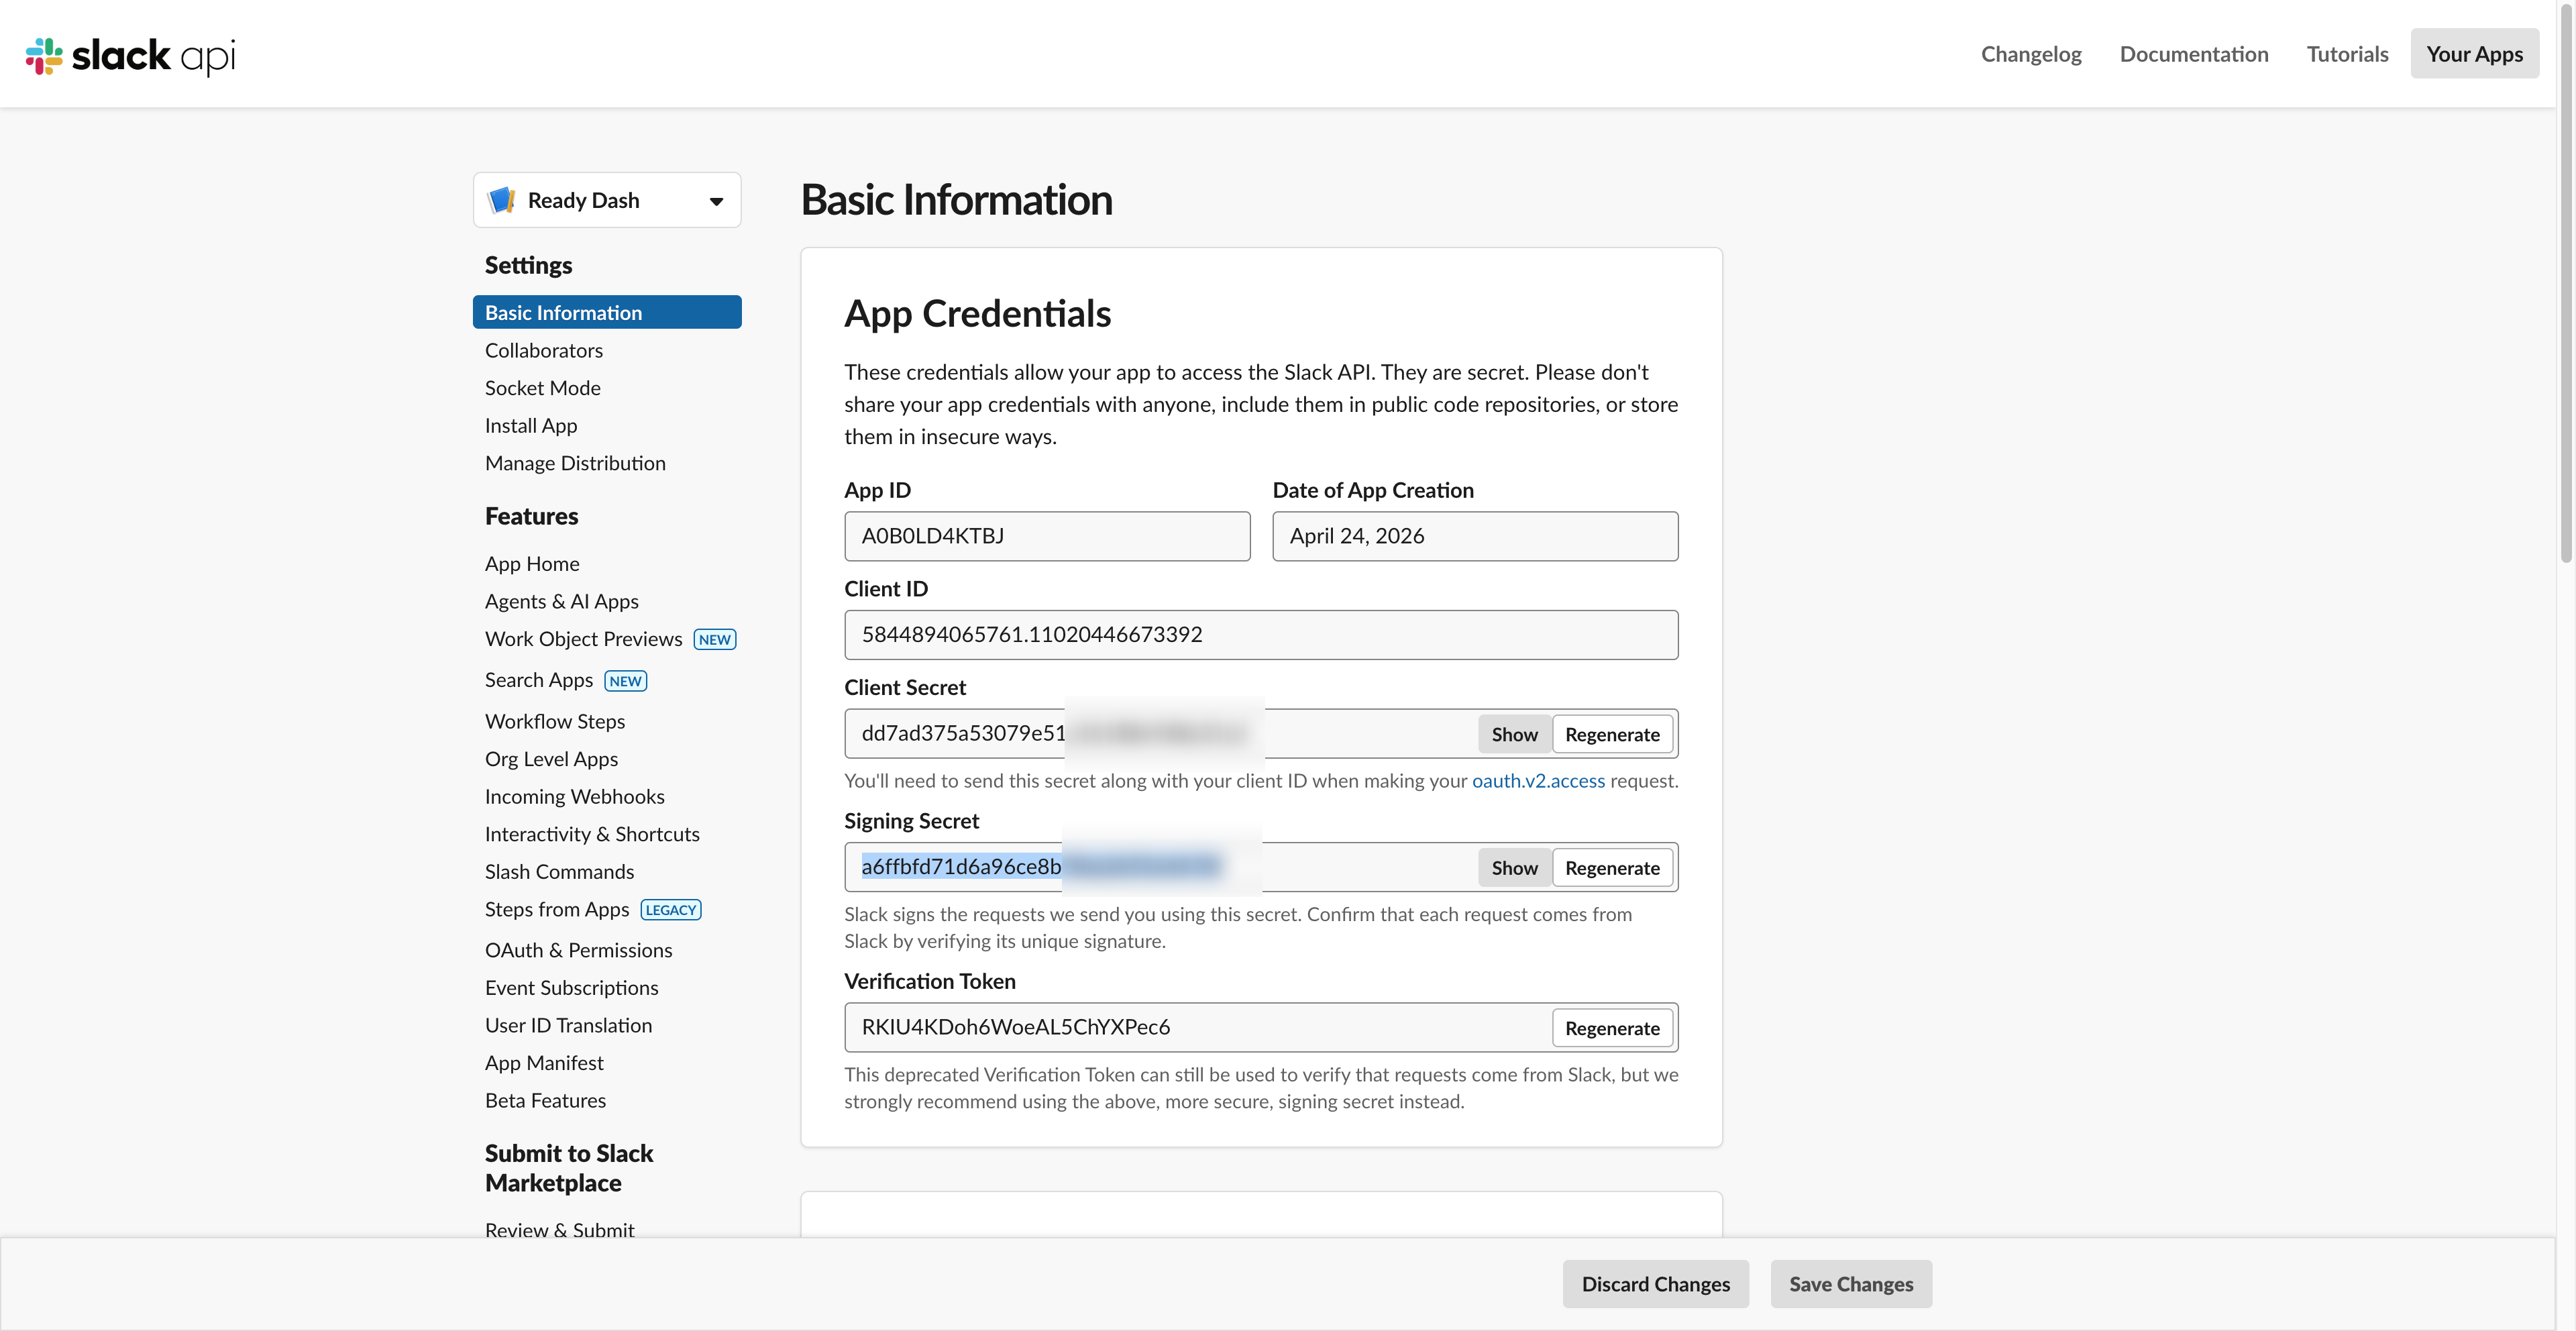Open the Ready Dash app selector dropdown
2576x1331 pixels.
pyautogui.click(x=607, y=200)
